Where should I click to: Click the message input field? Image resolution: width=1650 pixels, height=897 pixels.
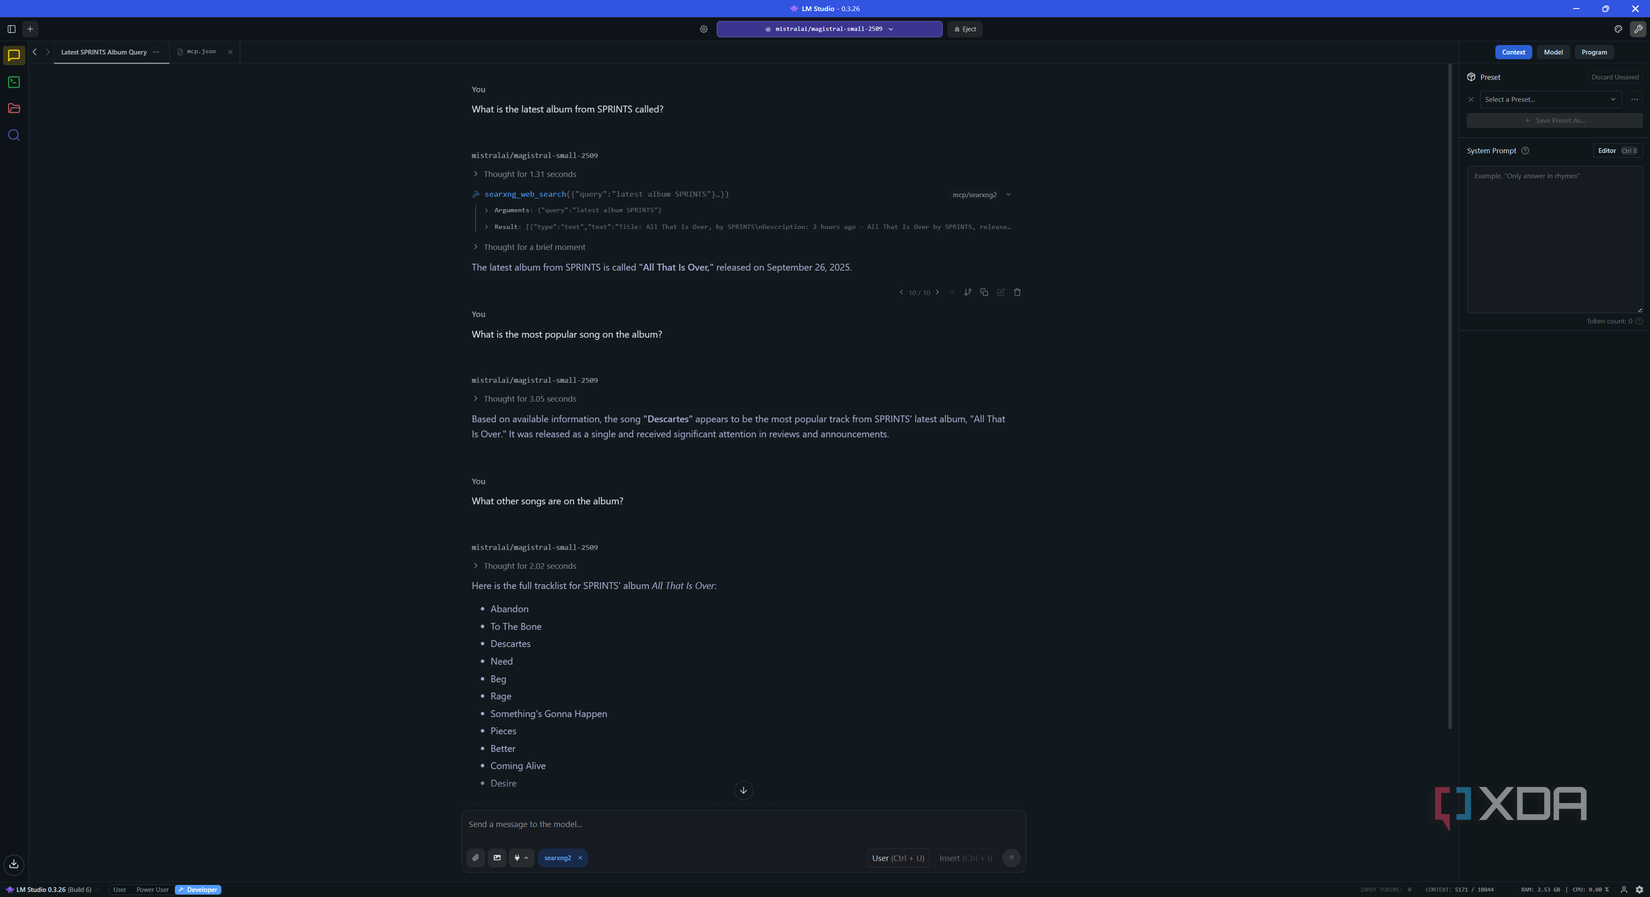[743, 824]
